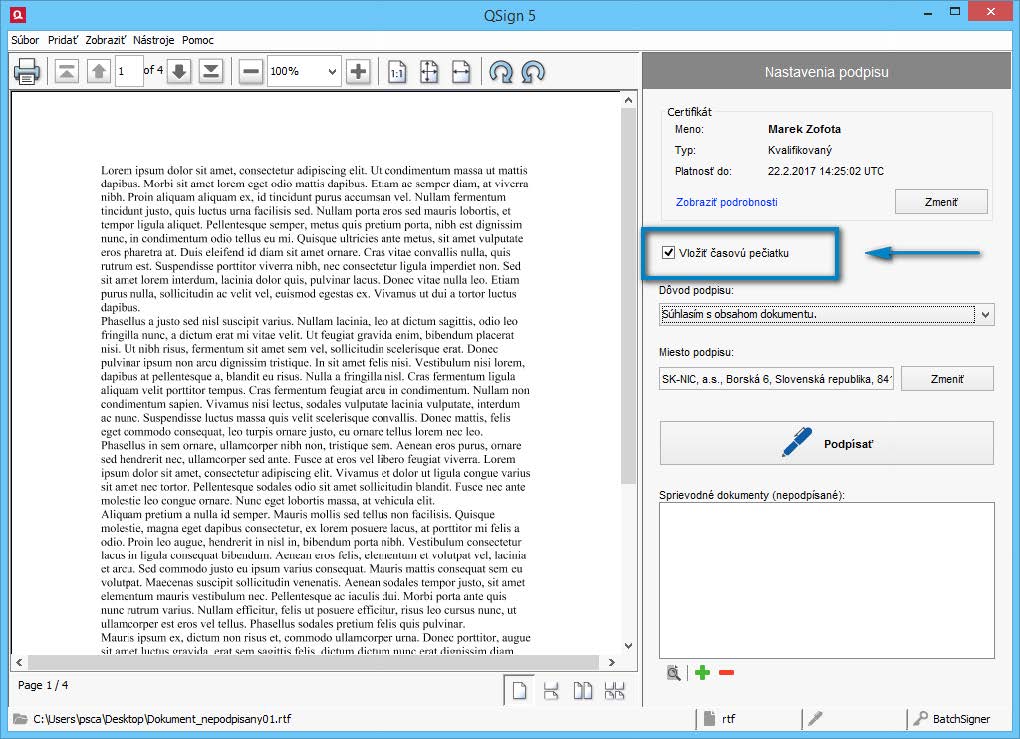Set actual size 1:1 view
Image resolution: width=1020 pixels, height=739 pixels.
397,71
